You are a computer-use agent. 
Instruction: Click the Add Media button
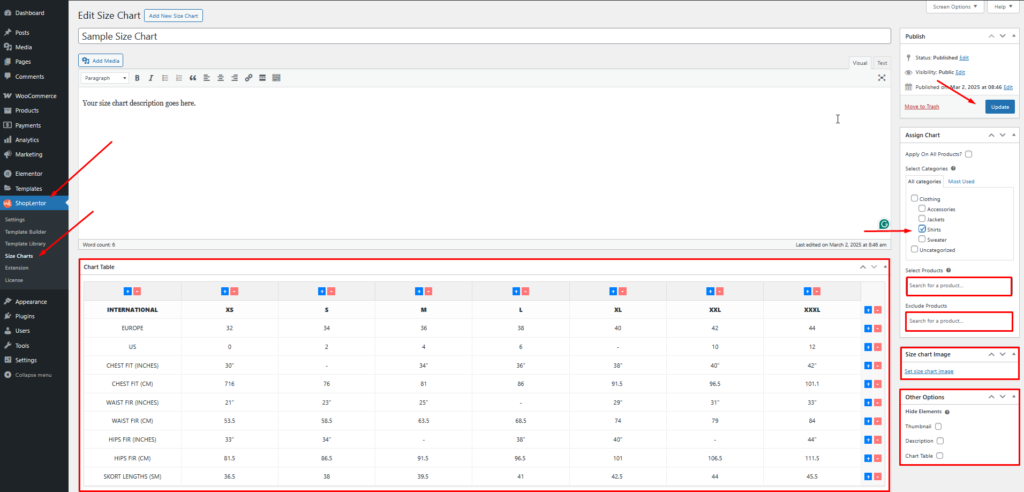pyautogui.click(x=100, y=60)
